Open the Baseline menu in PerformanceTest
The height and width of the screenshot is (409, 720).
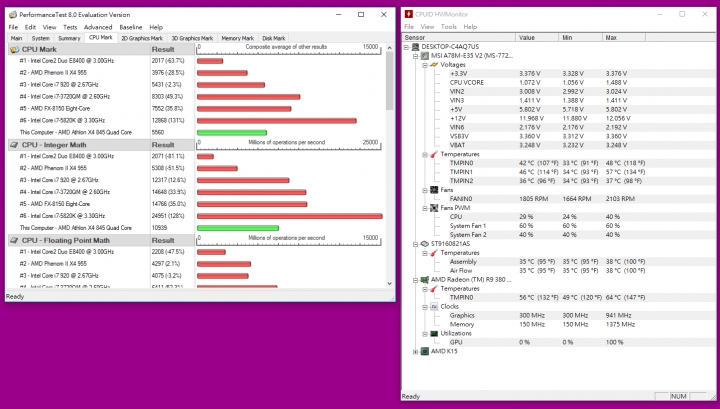coord(130,27)
